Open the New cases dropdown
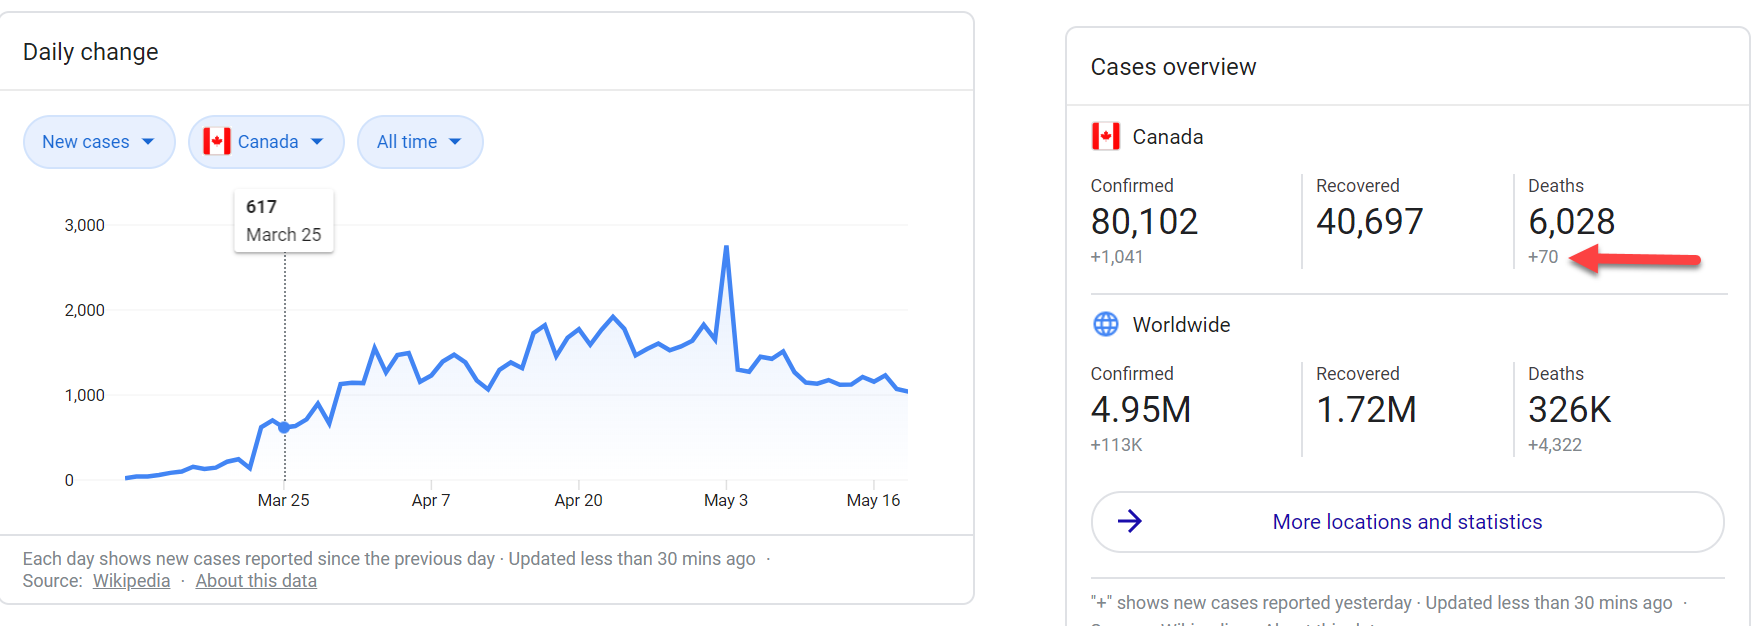Screen dimensions: 1752x626 click(x=98, y=142)
